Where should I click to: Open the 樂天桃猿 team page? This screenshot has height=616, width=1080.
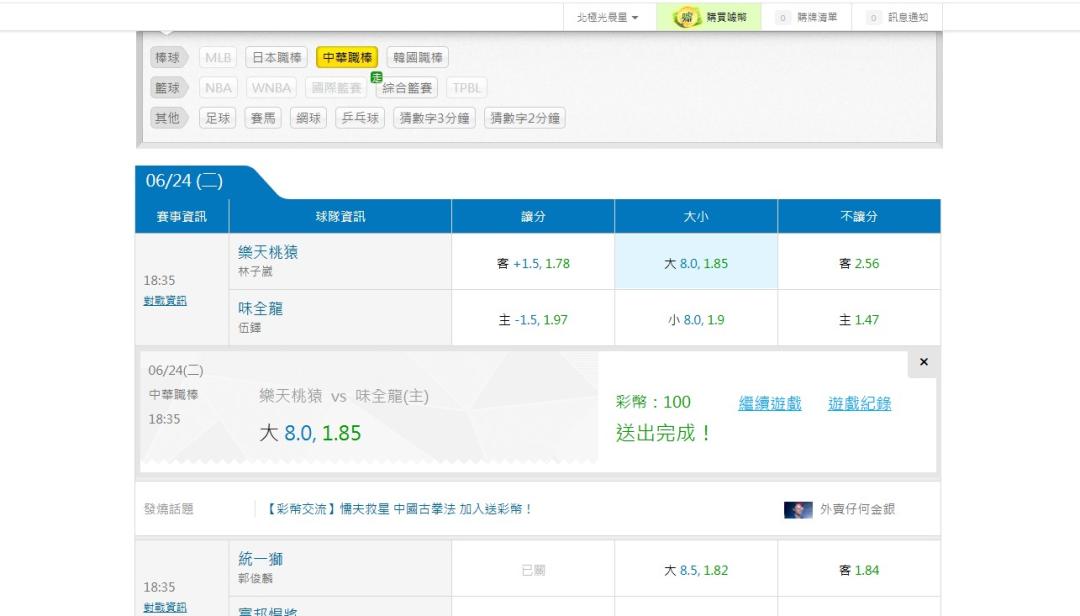(268, 252)
